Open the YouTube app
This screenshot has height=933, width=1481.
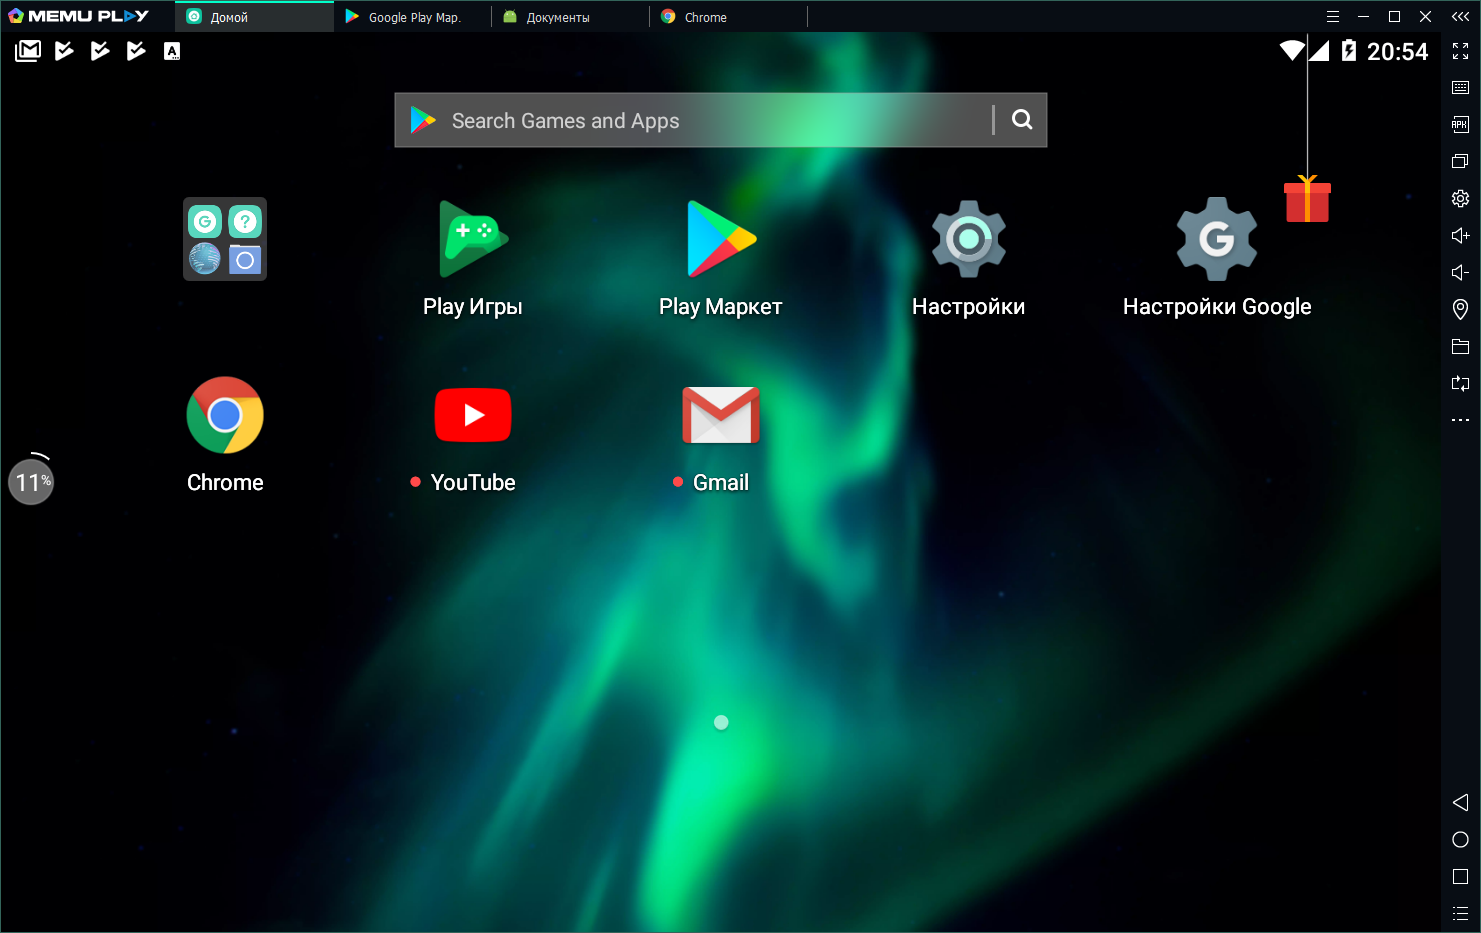[473, 416]
